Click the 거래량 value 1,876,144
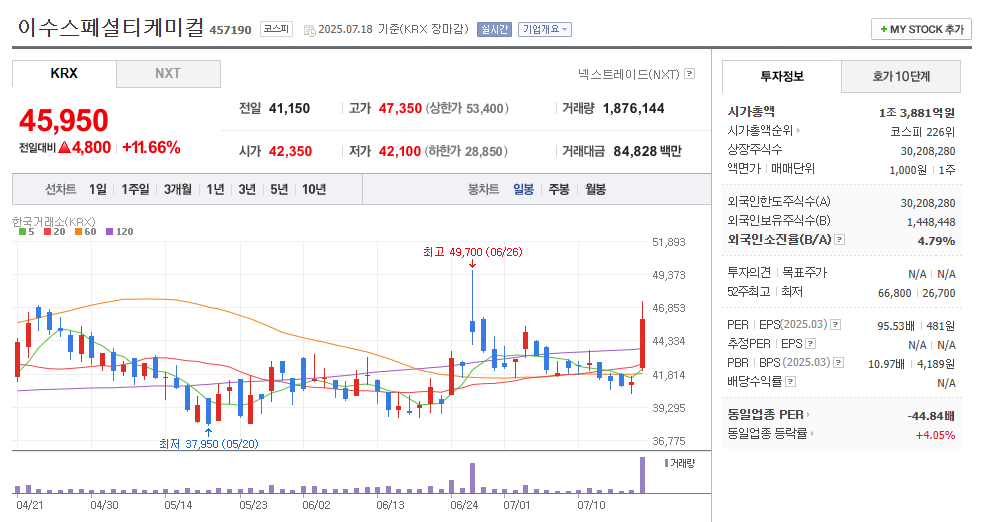 tap(633, 108)
